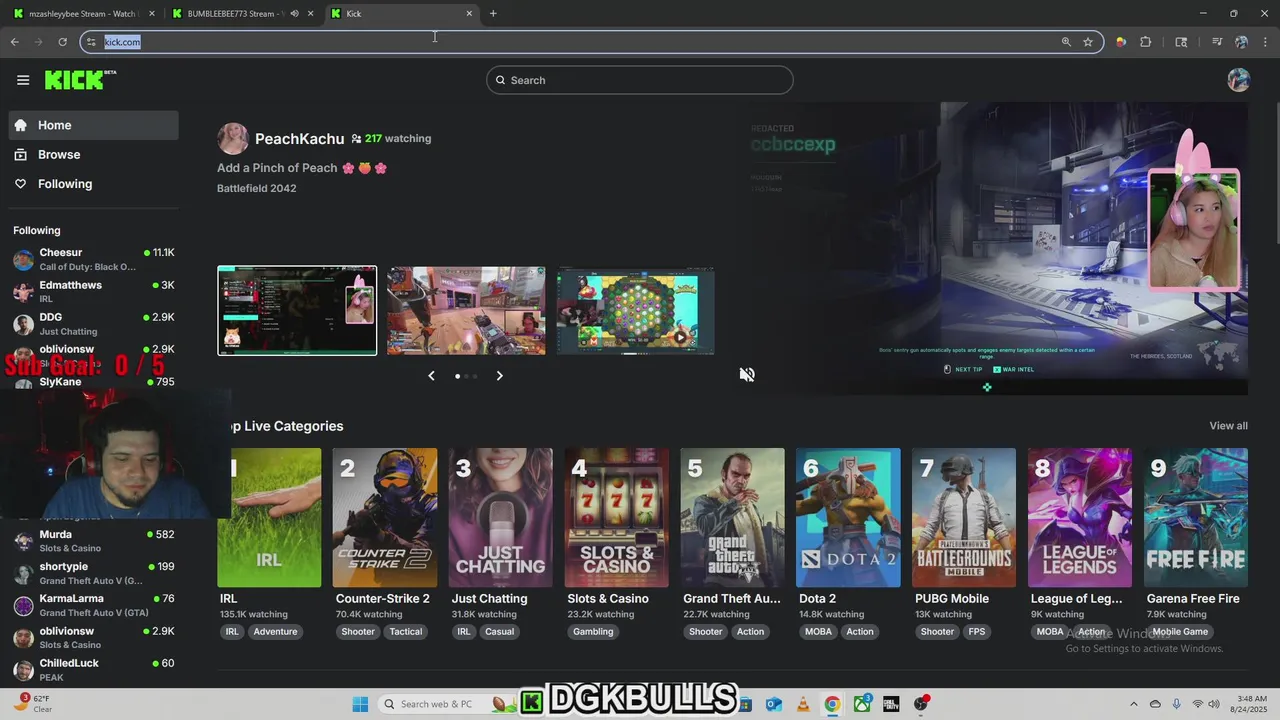
Task: Click View all categories
Action: (1228, 426)
